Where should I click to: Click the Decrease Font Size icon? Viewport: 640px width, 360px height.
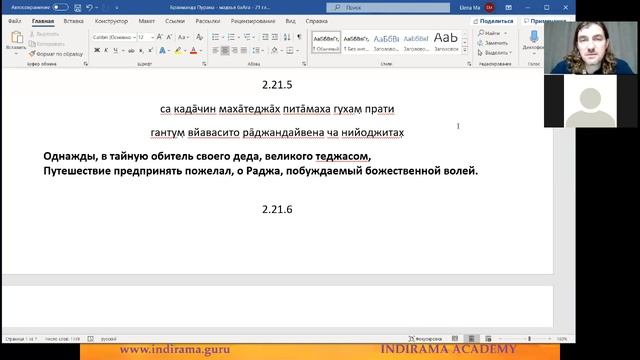point(169,37)
